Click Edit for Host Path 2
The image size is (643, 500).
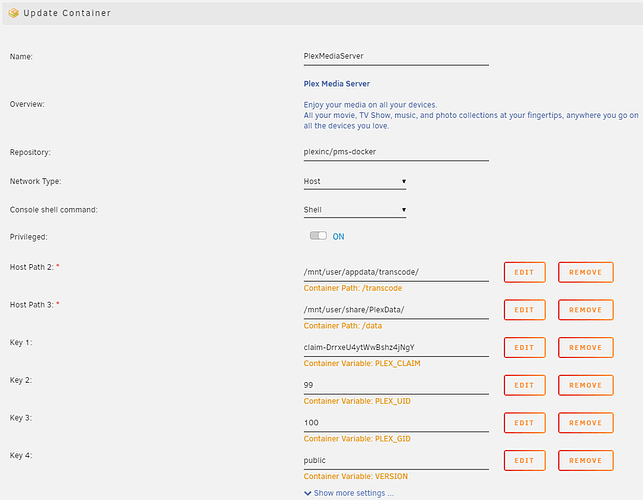(x=524, y=272)
